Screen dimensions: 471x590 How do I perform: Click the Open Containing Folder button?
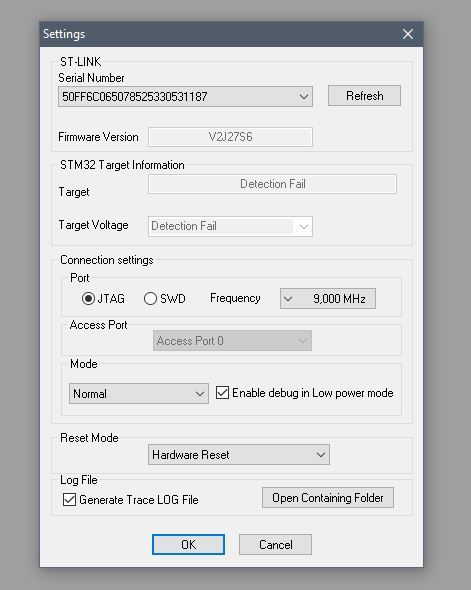coord(328,498)
